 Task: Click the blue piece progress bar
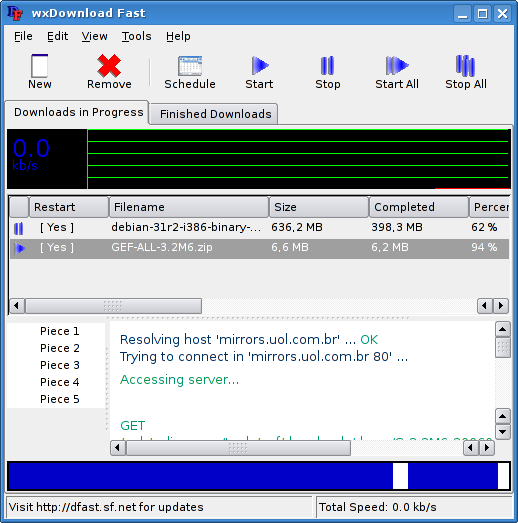pos(259,476)
